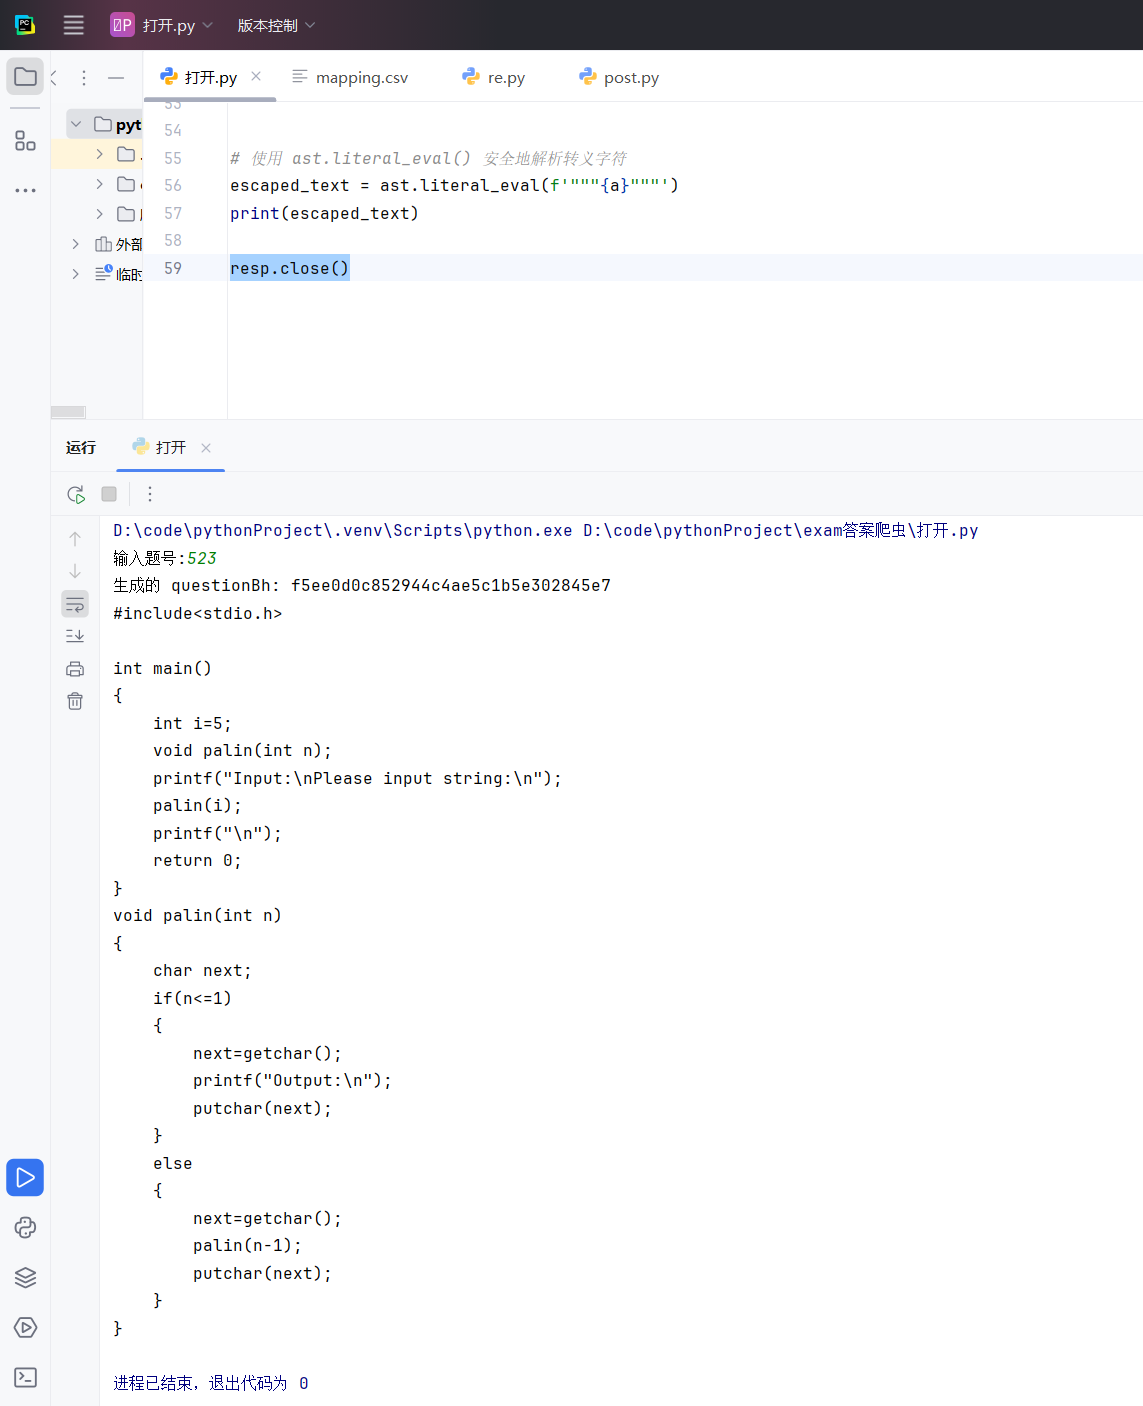Viewport: 1143px width, 1406px height.
Task: Expand the third subfolder in tree
Action: pyautogui.click(x=99, y=214)
